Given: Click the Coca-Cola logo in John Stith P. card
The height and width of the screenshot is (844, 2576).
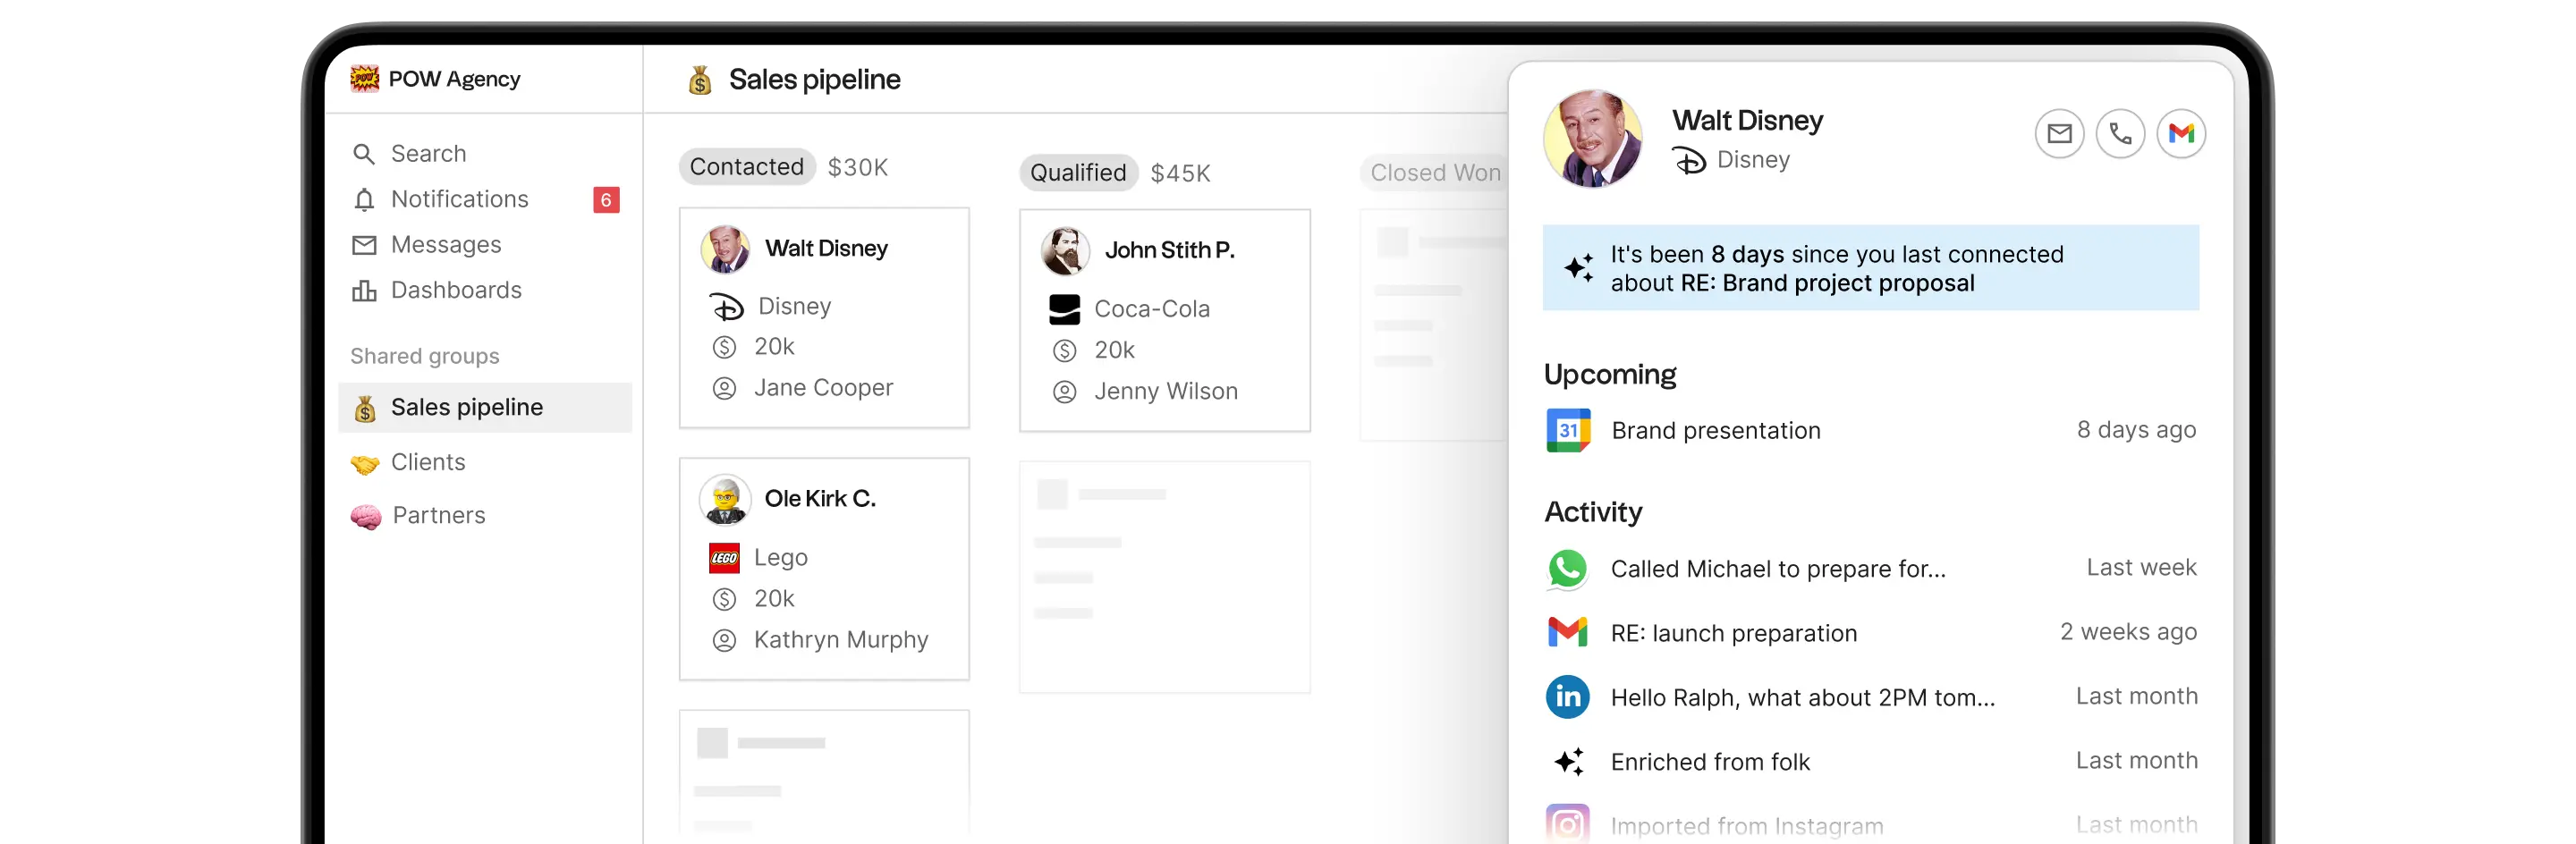Looking at the screenshot, I should pos(1065,310).
